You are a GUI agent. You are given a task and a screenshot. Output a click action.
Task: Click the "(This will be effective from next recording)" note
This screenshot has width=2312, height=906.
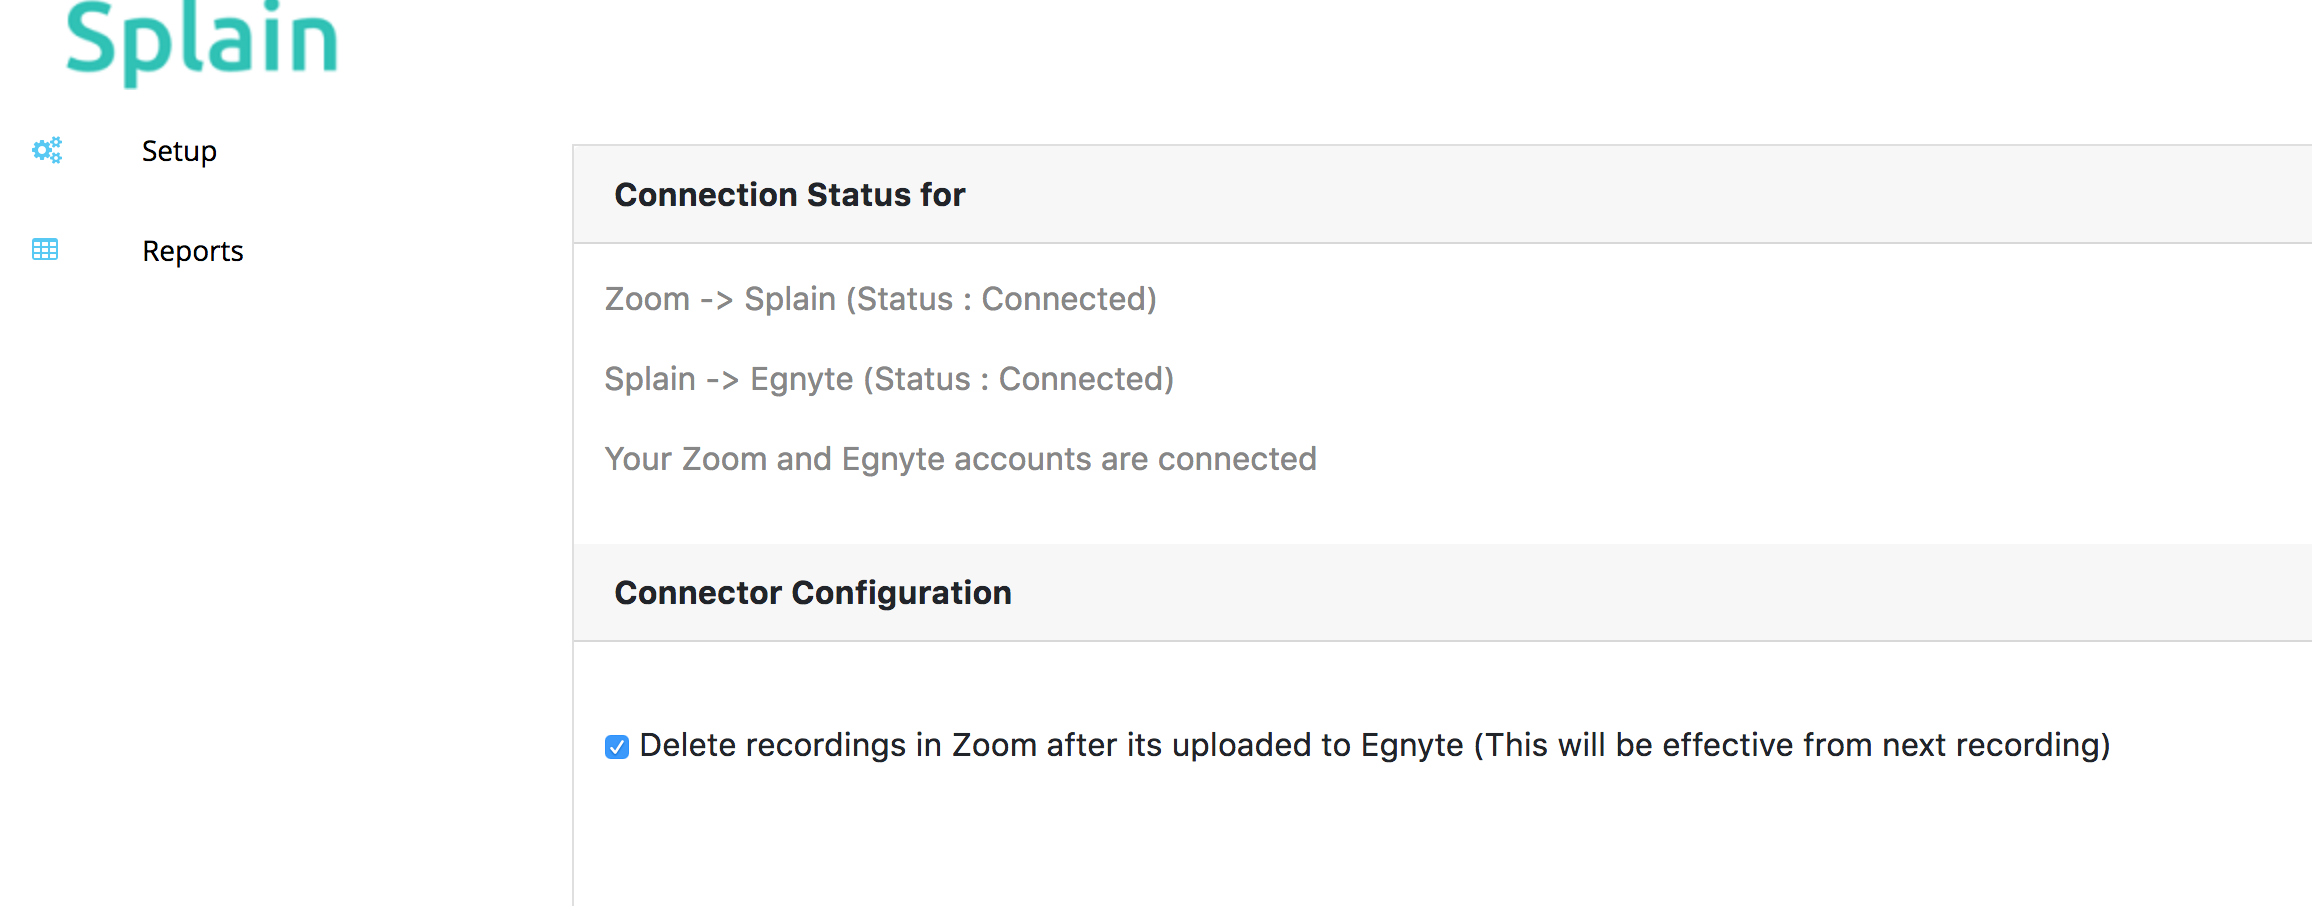coord(1792,745)
